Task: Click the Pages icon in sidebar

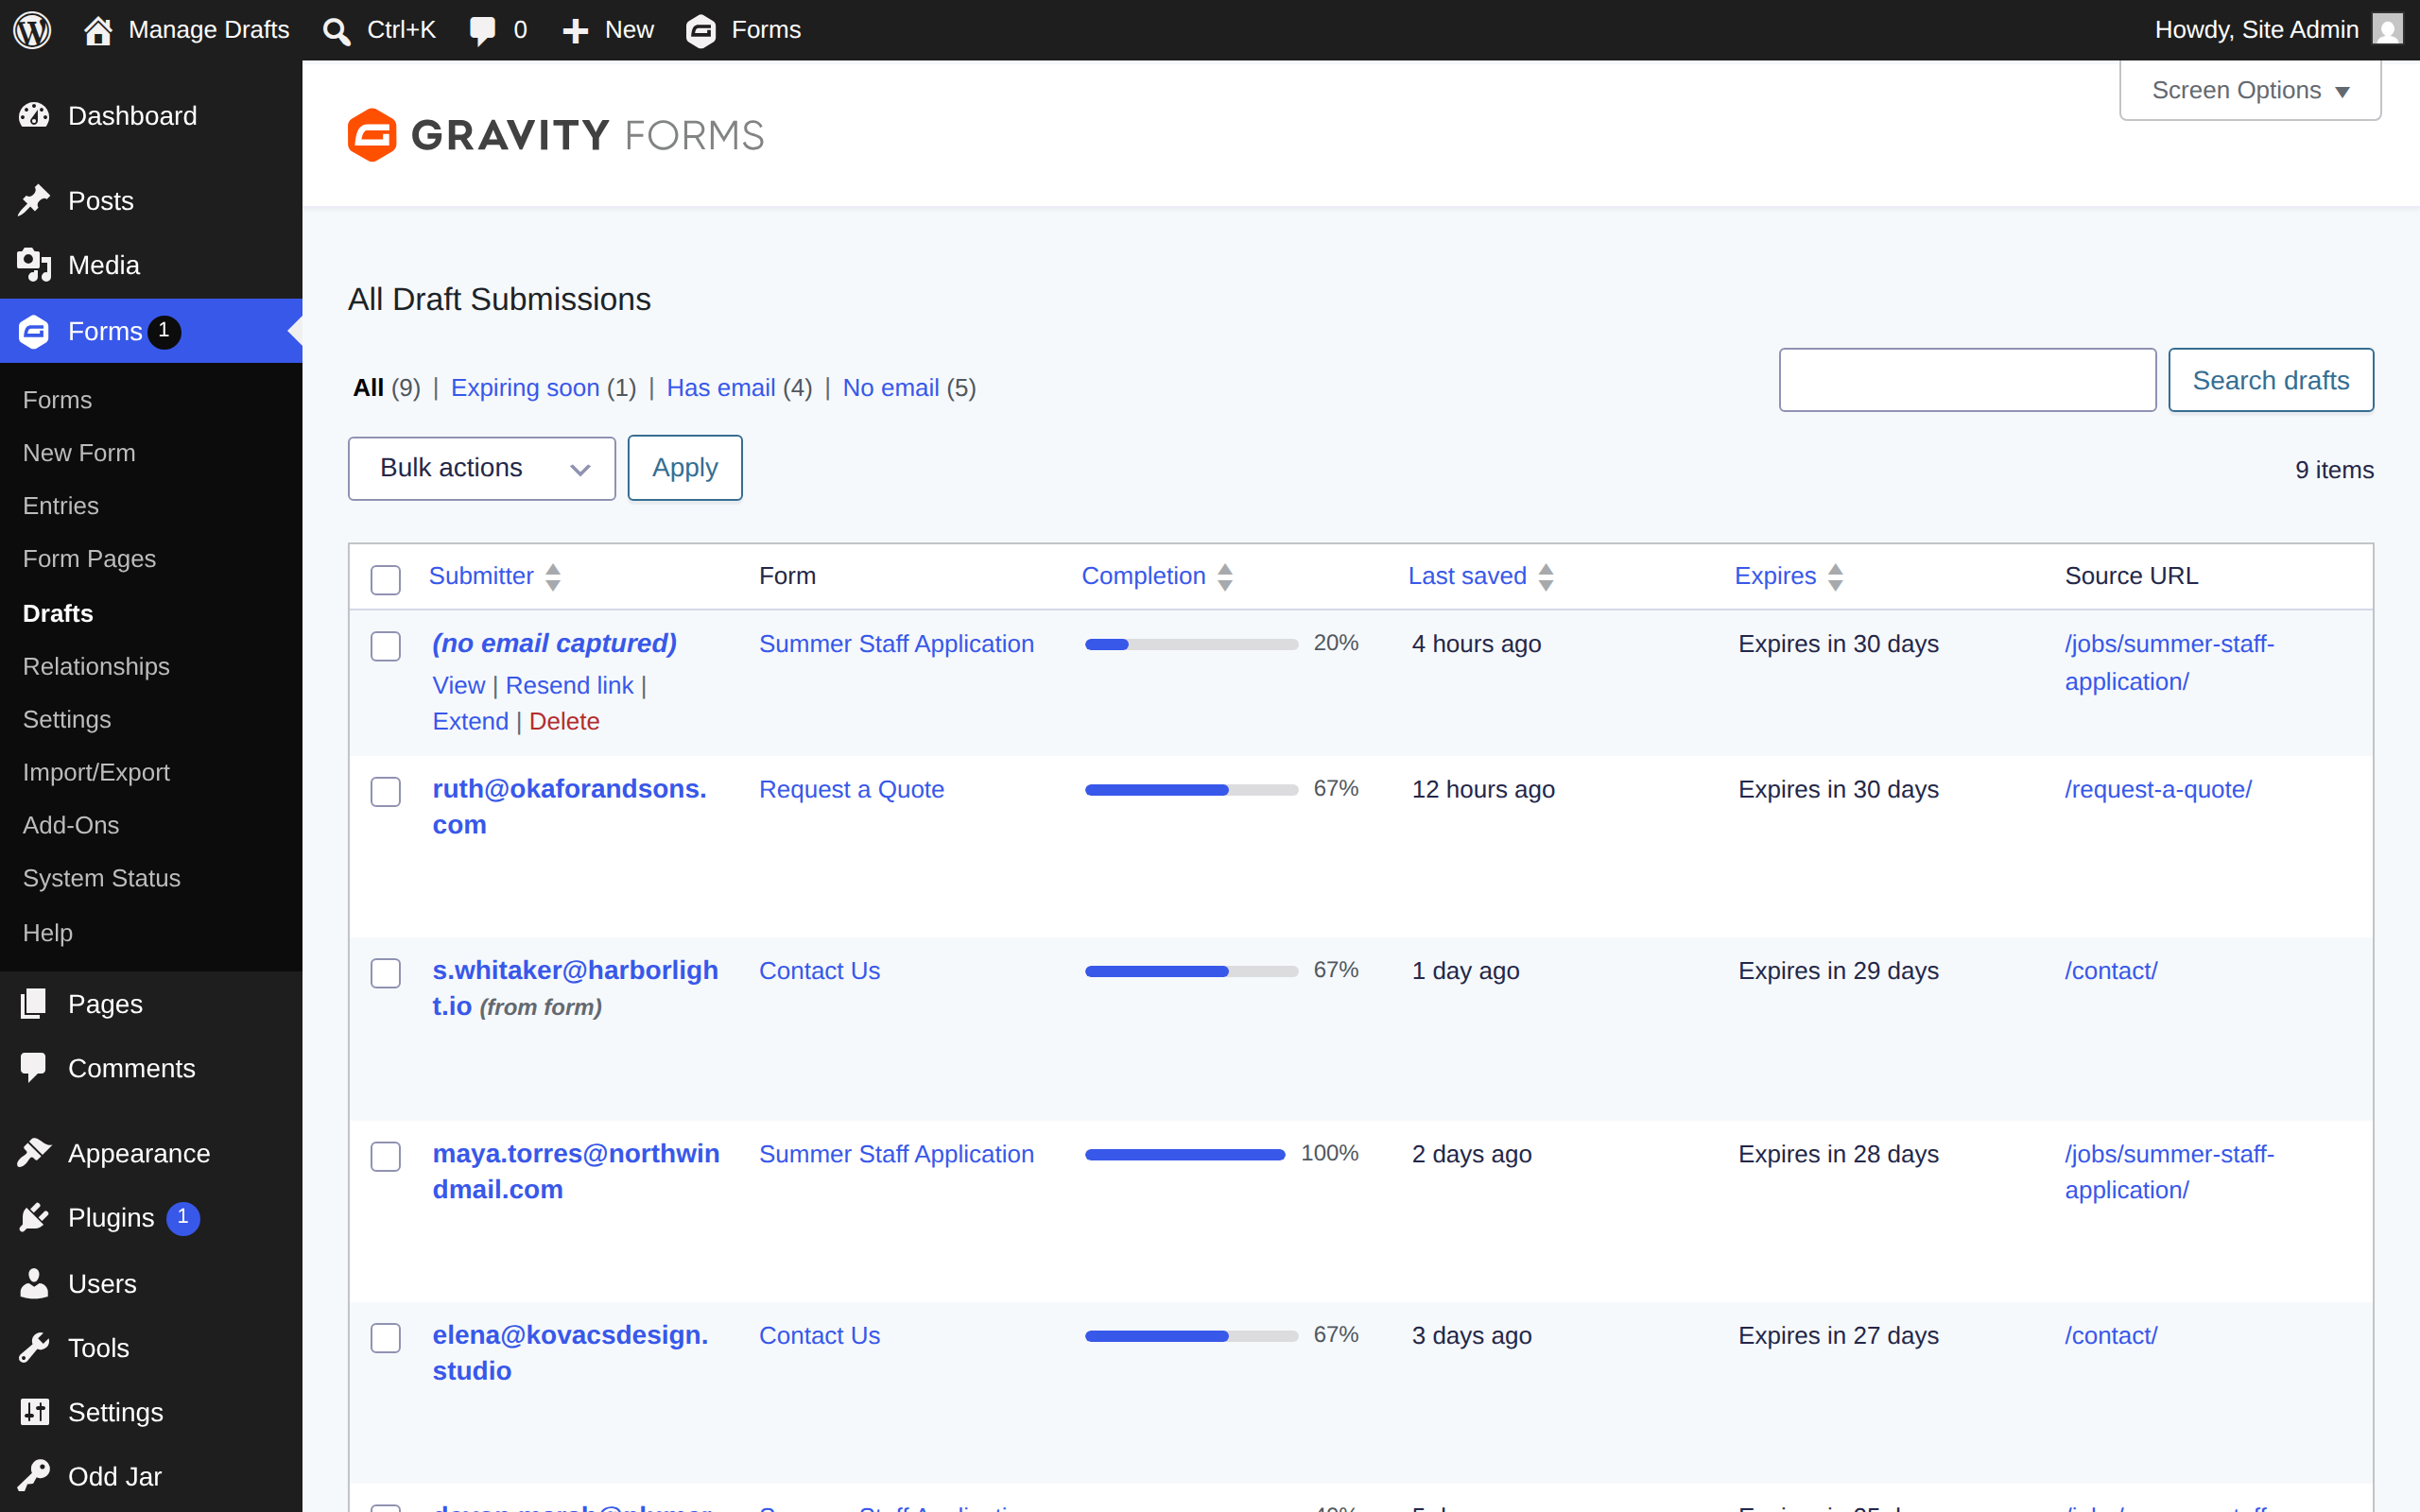Action: coord(34,1004)
